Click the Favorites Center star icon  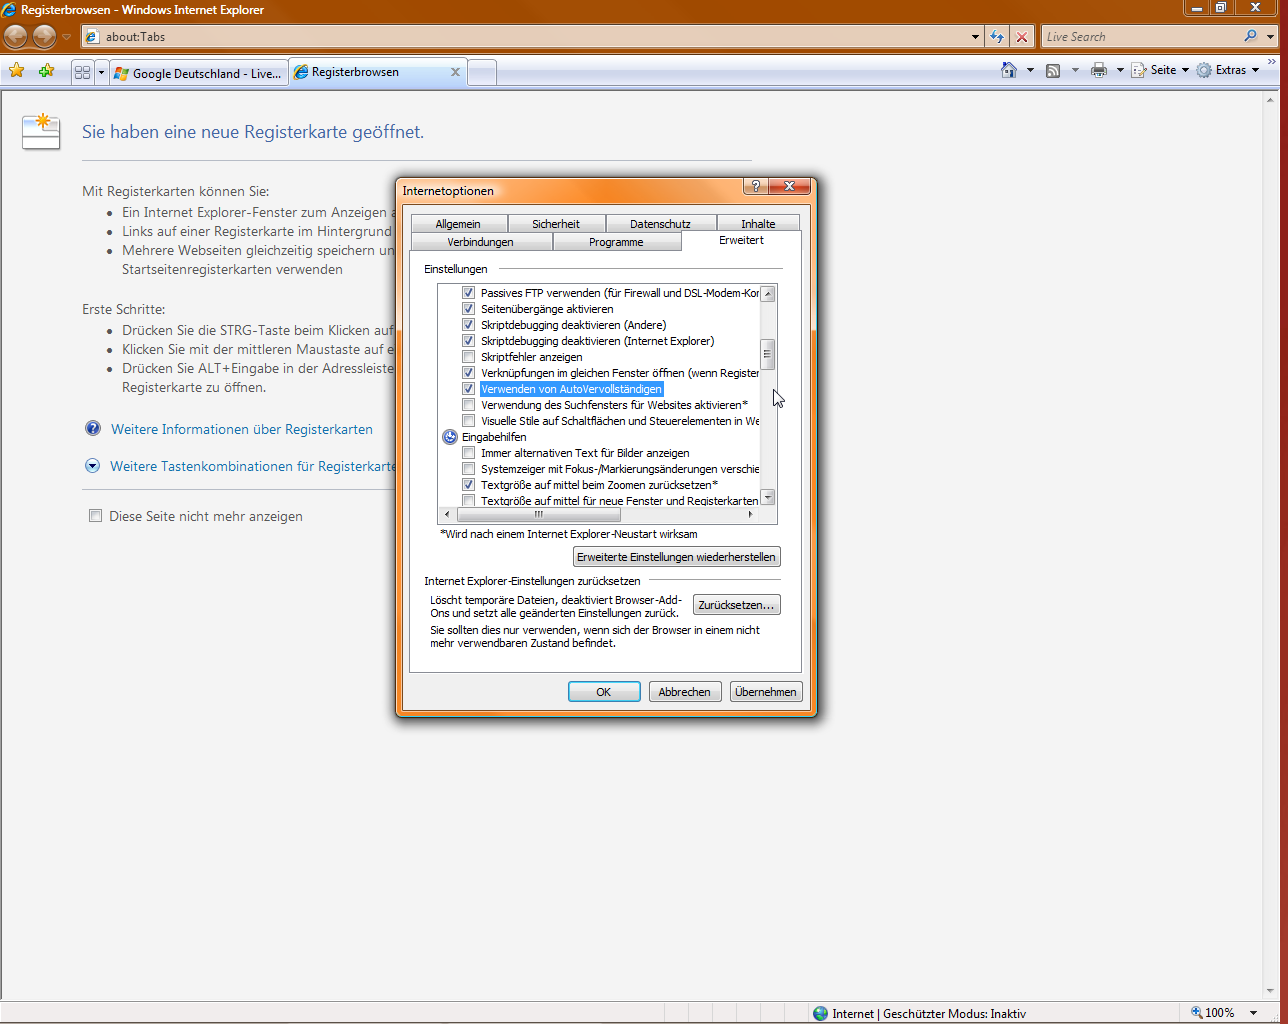coord(16,71)
